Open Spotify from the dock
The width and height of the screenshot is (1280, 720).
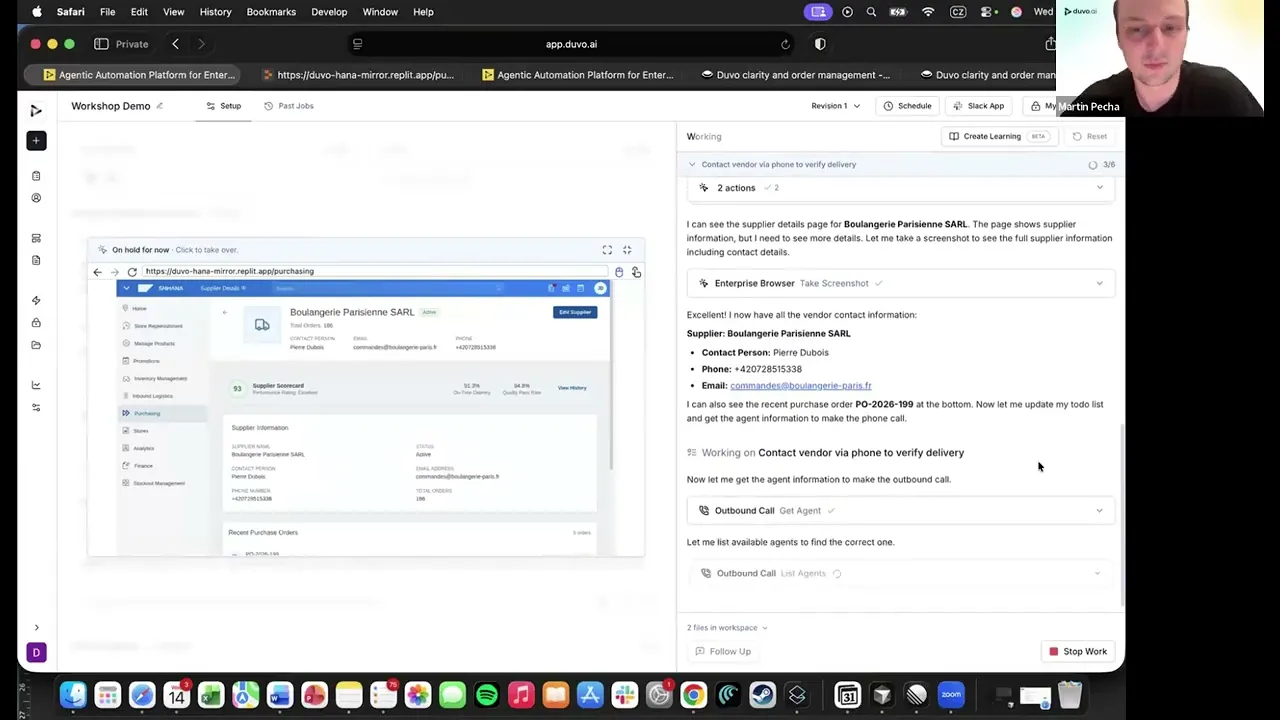487,695
